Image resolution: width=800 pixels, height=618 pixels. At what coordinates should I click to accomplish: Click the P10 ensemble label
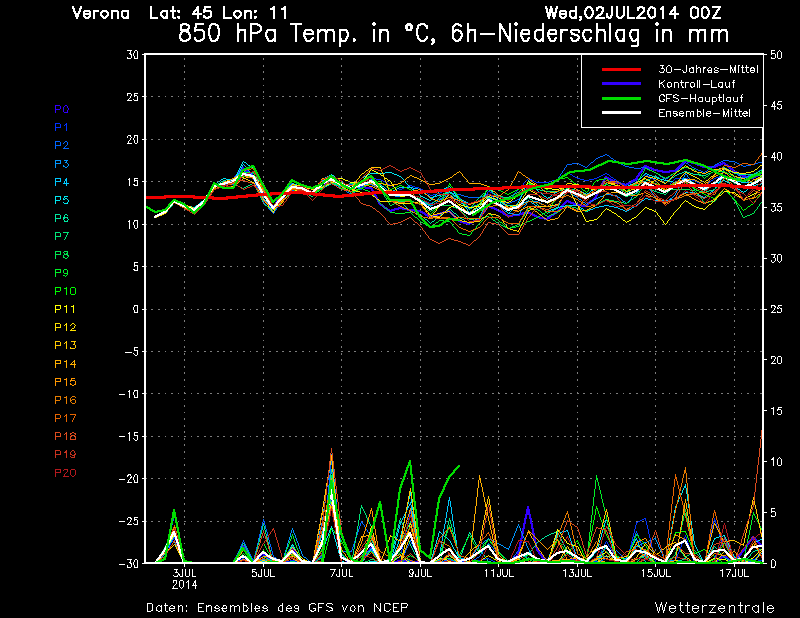click(65, 291)
